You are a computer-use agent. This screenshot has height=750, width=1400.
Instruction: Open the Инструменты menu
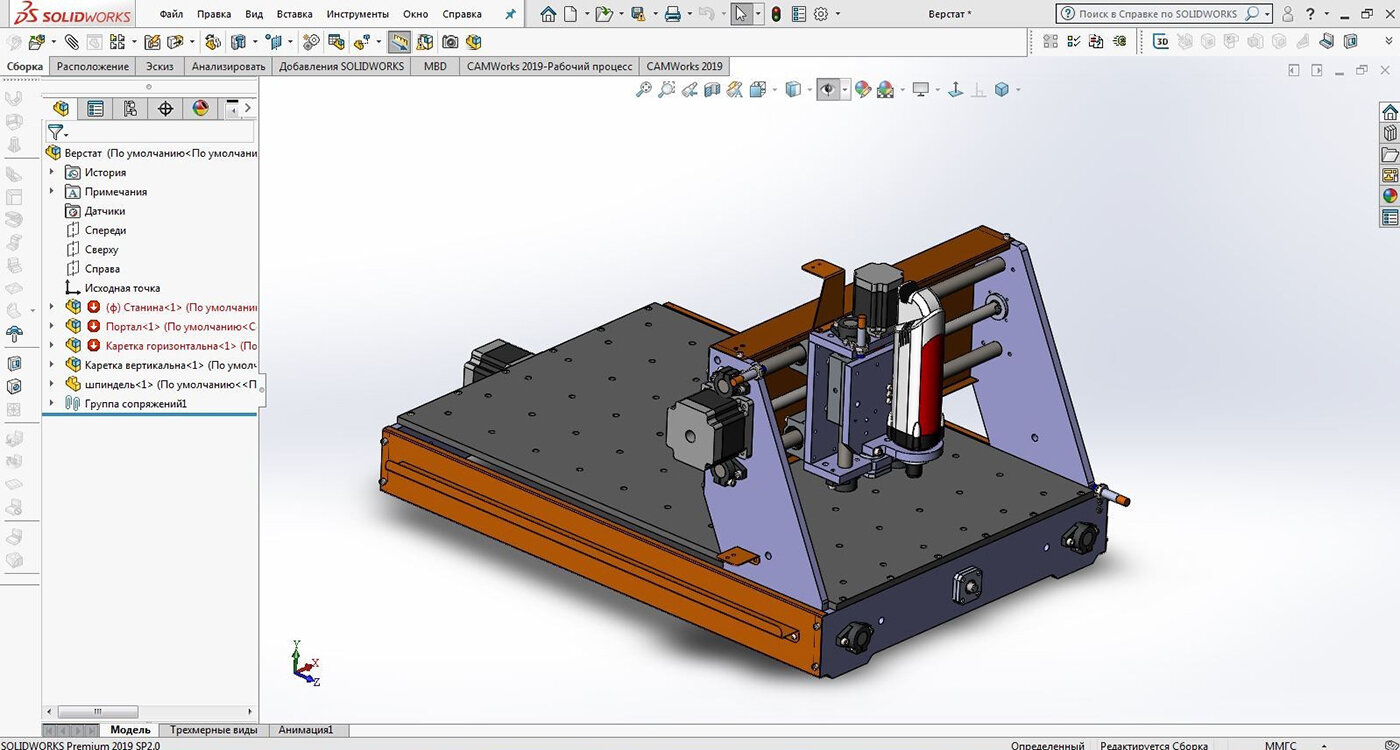tap(357, 14)
